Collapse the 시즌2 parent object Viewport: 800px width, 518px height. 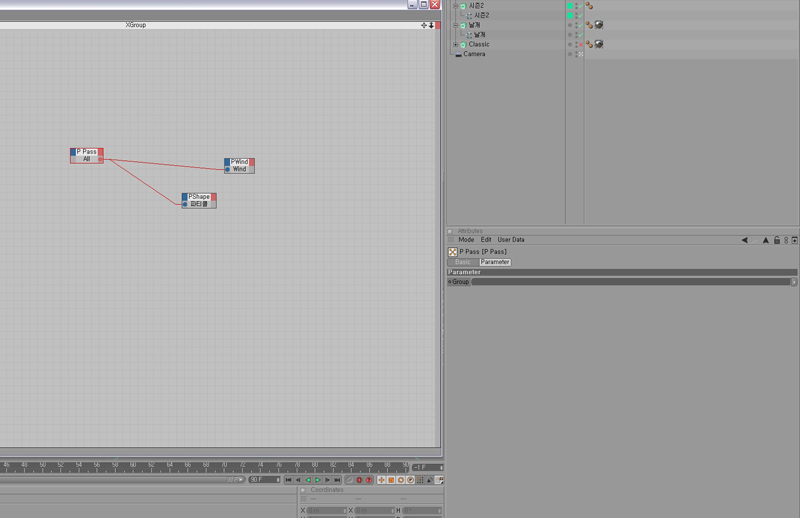click(x=456, y=6)
